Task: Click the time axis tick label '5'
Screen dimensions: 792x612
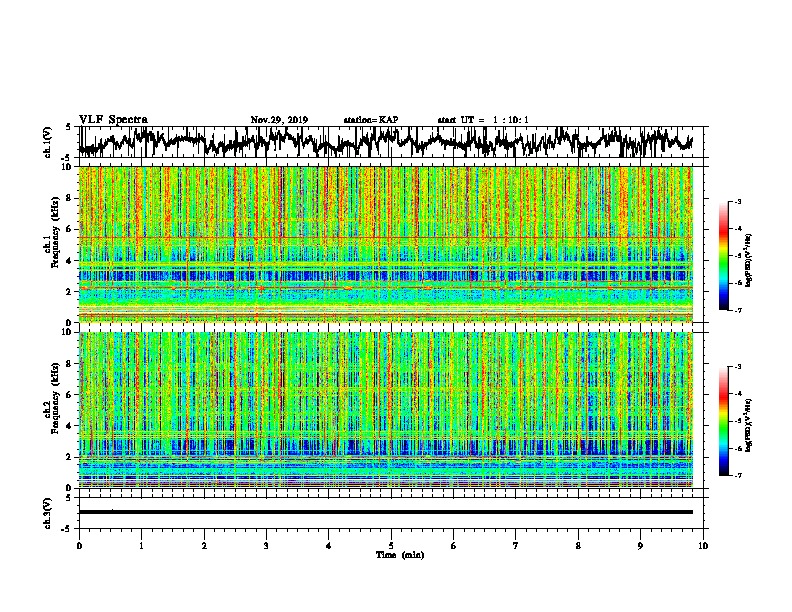Action: tap(391, 546)
